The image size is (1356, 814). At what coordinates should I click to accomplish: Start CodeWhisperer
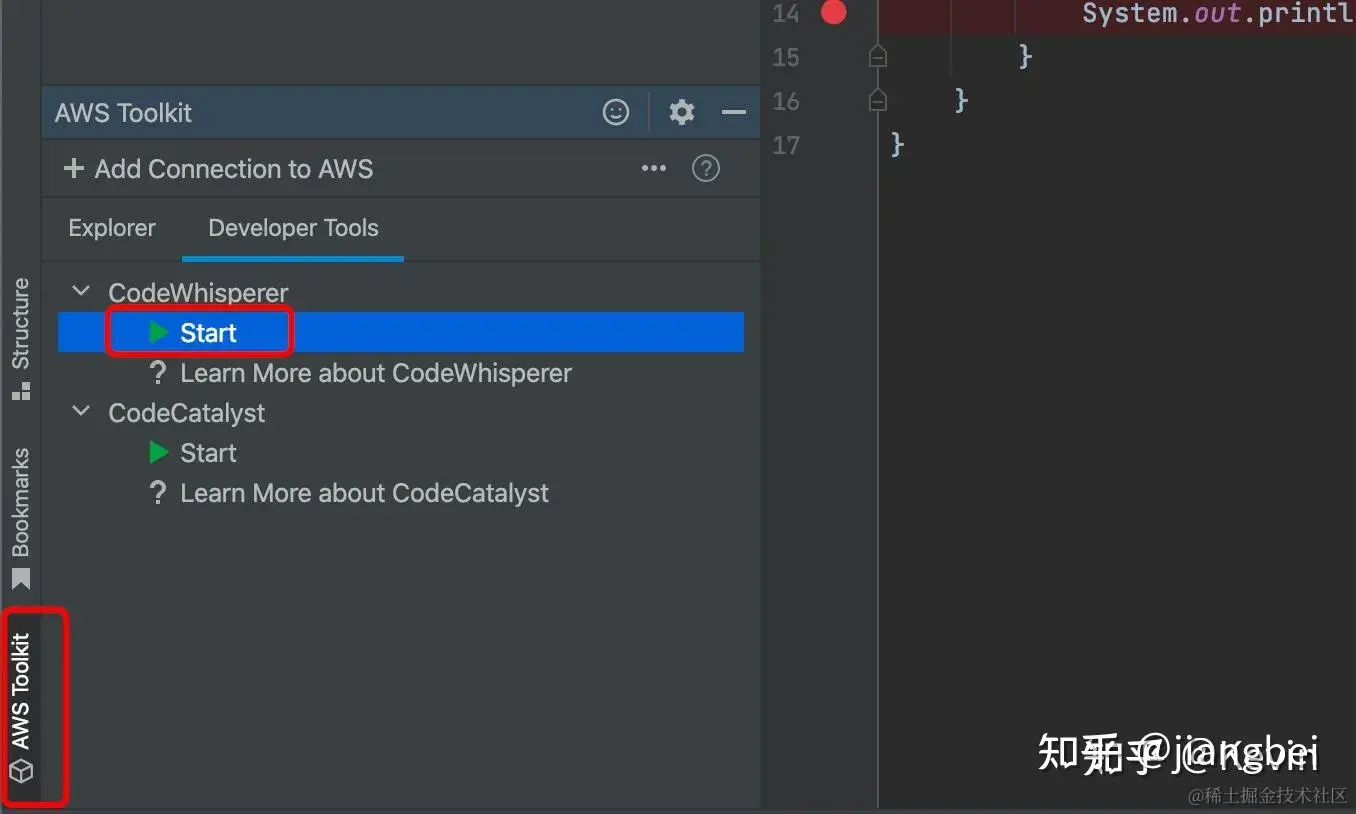pos(208,333)
